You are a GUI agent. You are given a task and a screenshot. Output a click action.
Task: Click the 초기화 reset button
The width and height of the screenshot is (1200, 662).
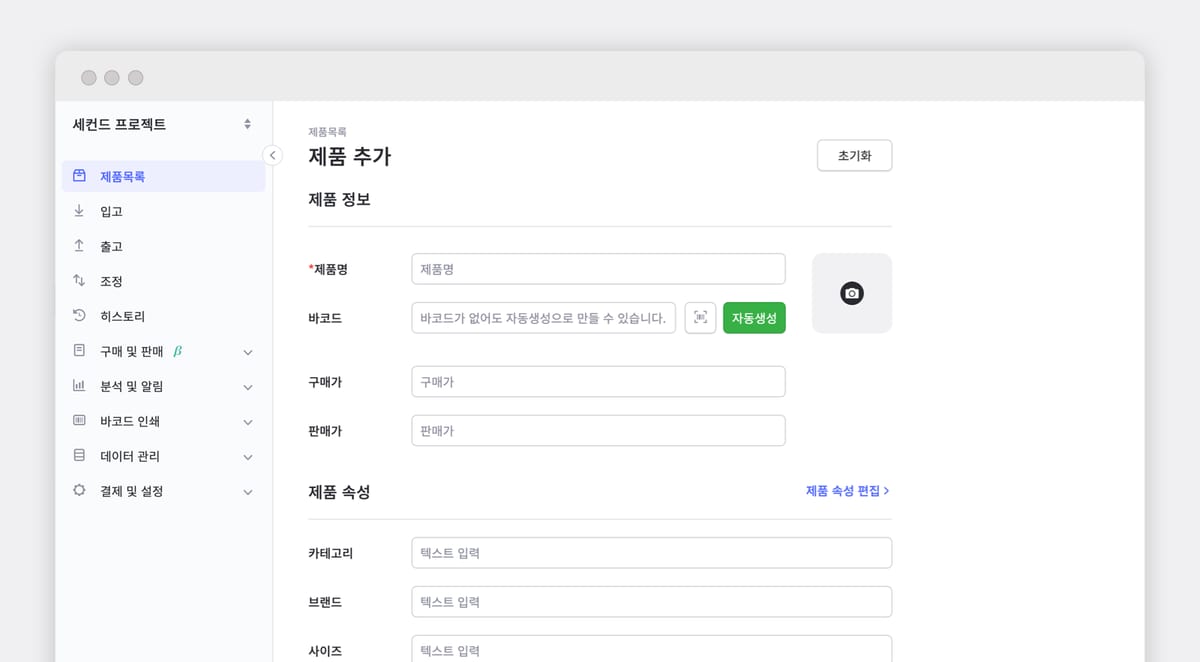[854, 156]
